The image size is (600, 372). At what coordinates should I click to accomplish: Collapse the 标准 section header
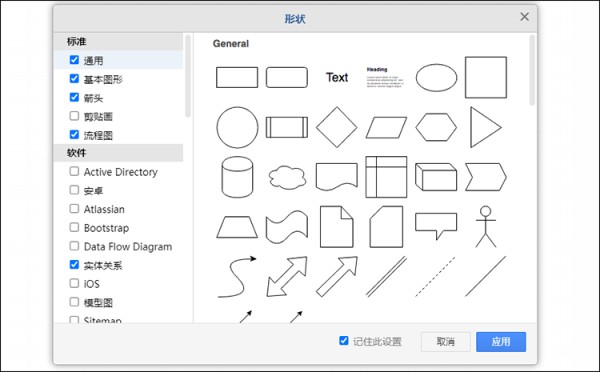[118, 41]
